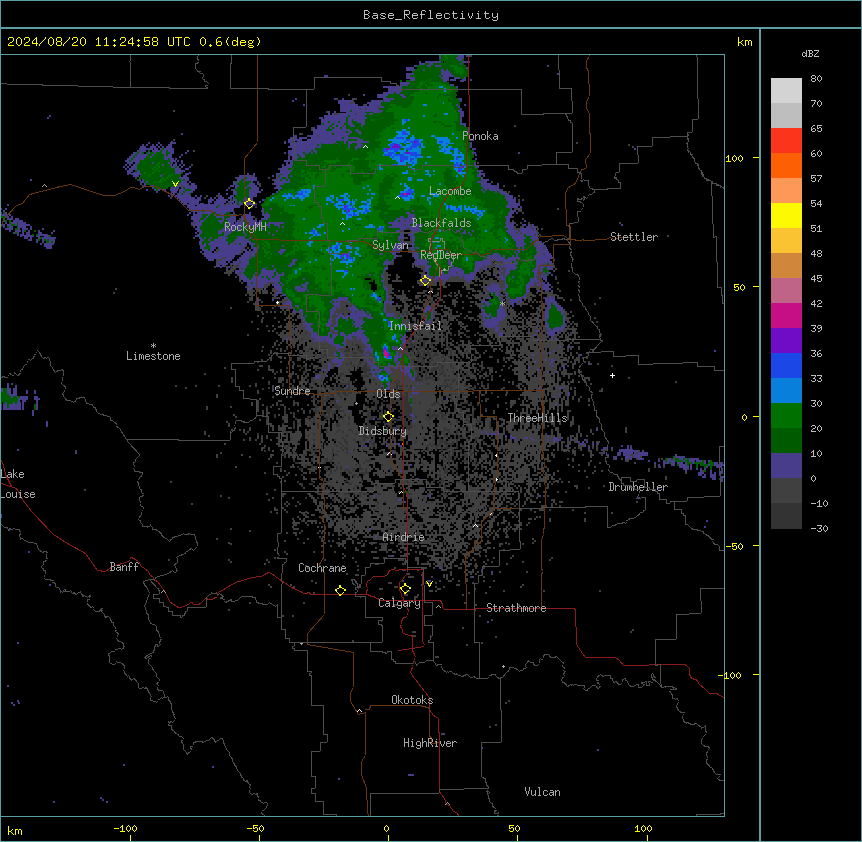Click the Banff town label
This screenshot has width=862, height=842.
(124, 567)
